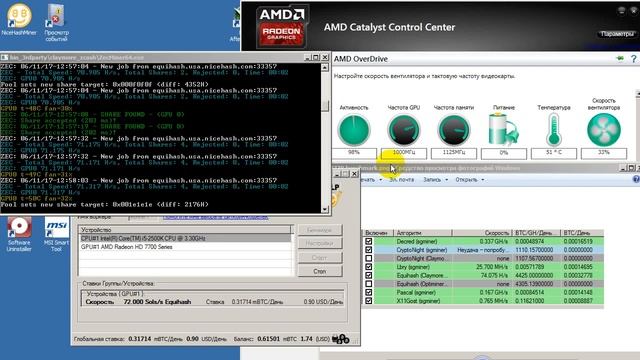Click the Бенчмарк button in NiceHash Miner
This screenshot has width=640, height=360.
[320, 230]
